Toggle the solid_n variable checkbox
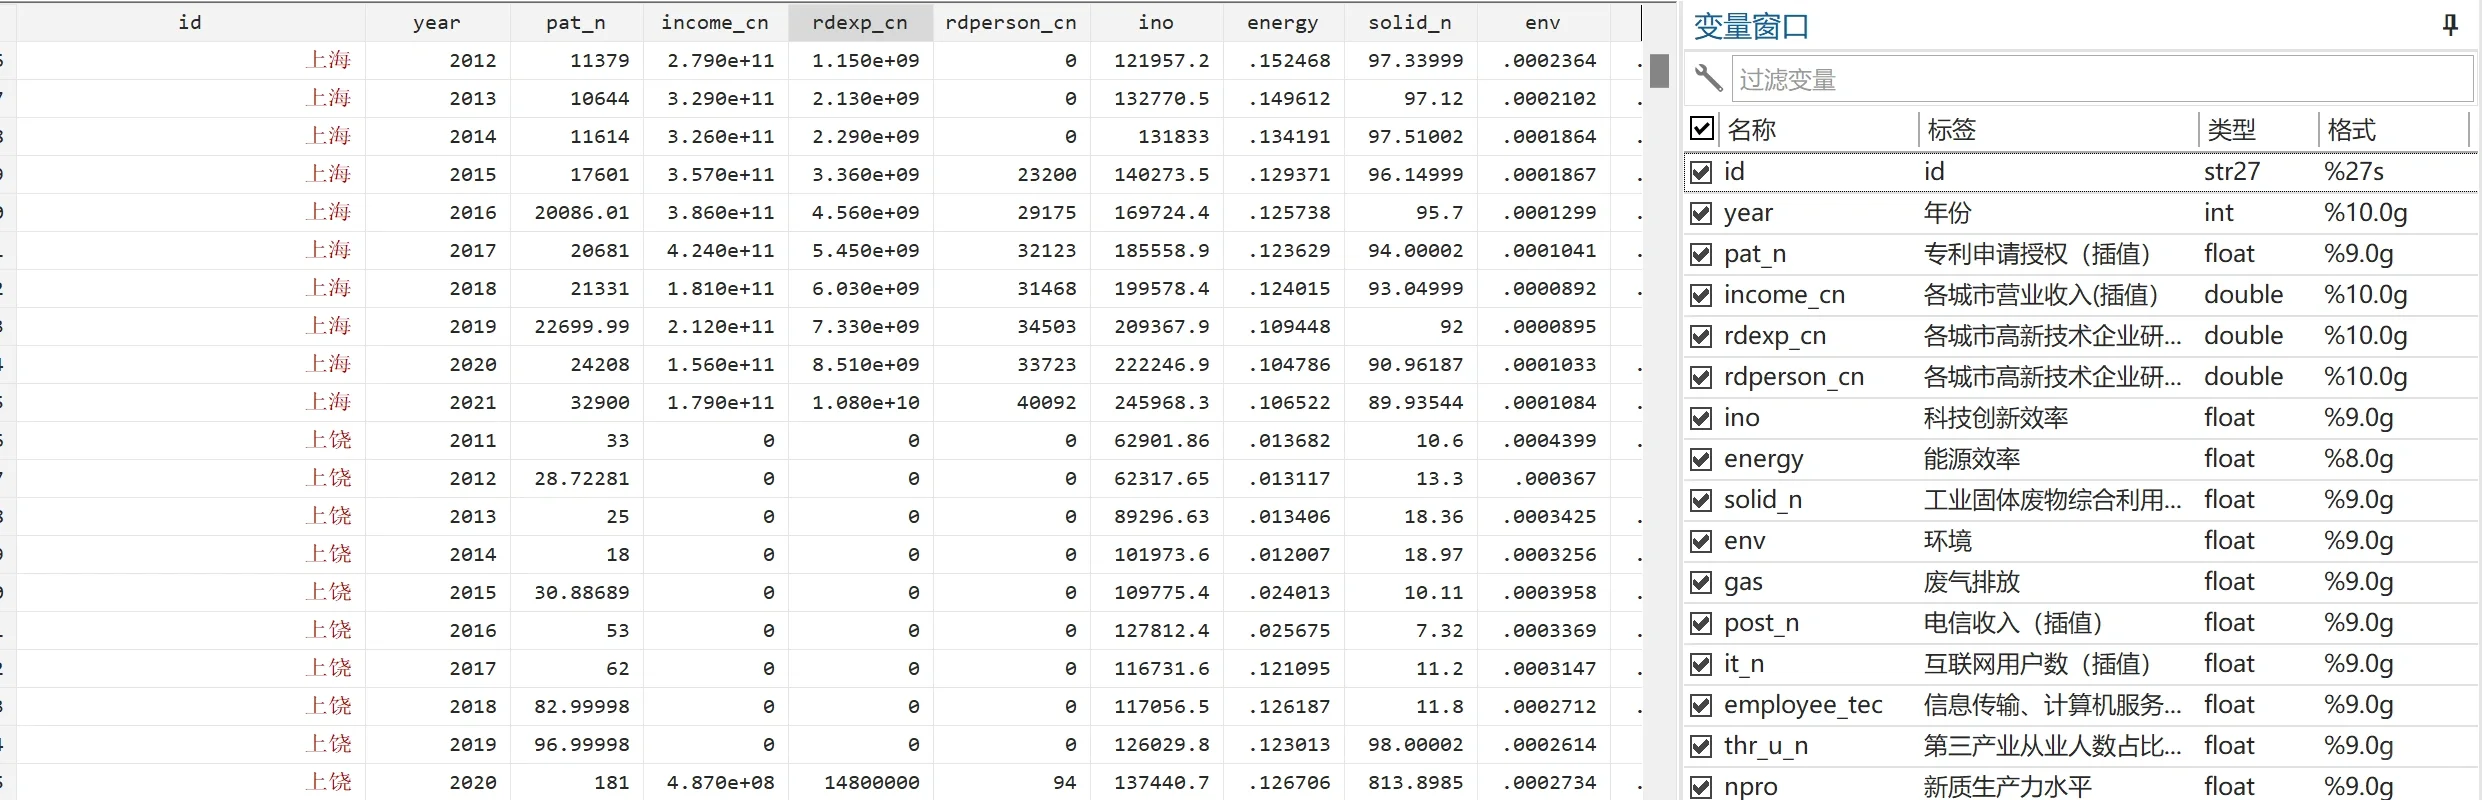2482x800 pixels. (x=1701, y=500)
